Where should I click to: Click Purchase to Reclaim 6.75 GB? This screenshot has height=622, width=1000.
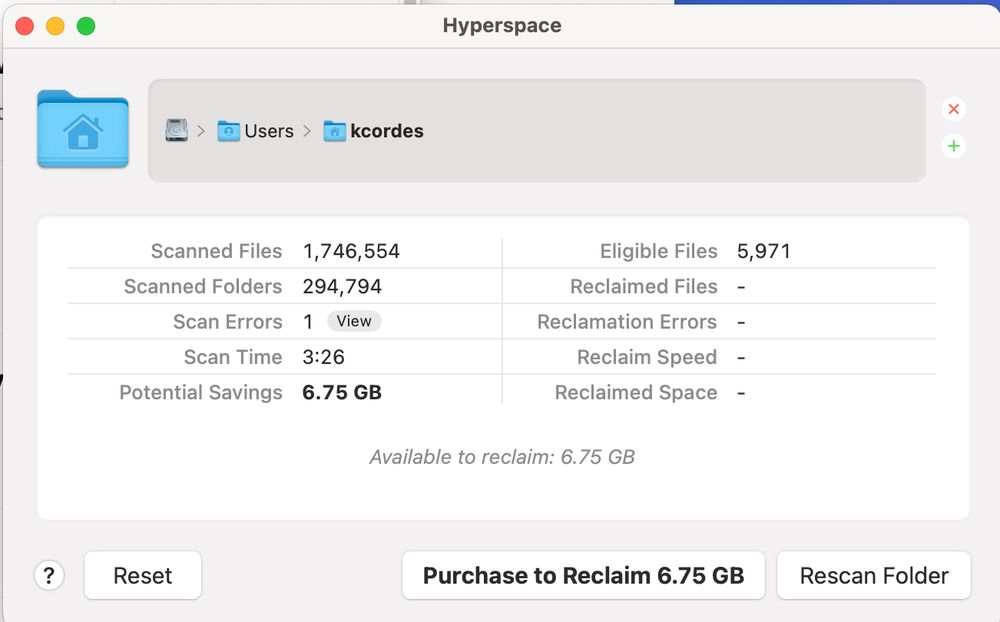584,575
